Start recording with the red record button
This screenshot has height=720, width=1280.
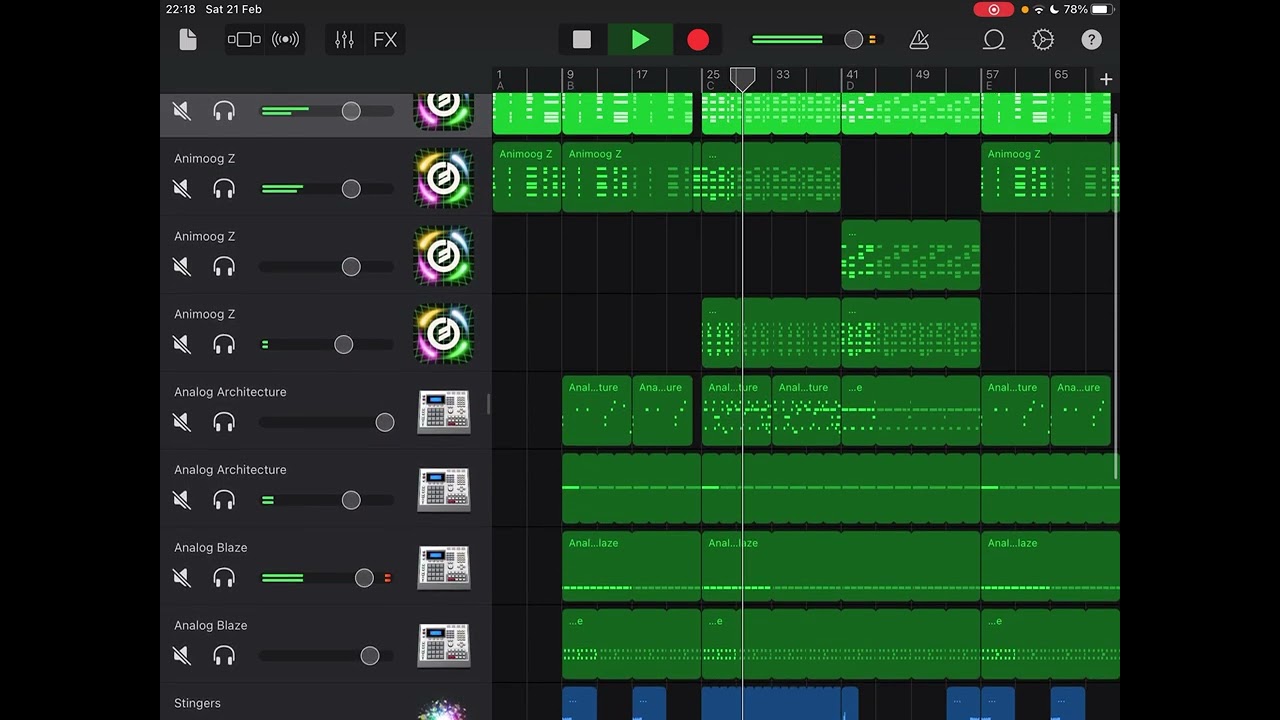(x=698, y=40)
